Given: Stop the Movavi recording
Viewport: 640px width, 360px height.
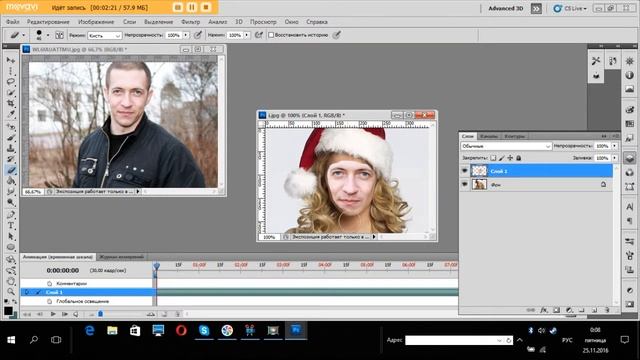Looking at the screenshot, I should click(206, 7).
